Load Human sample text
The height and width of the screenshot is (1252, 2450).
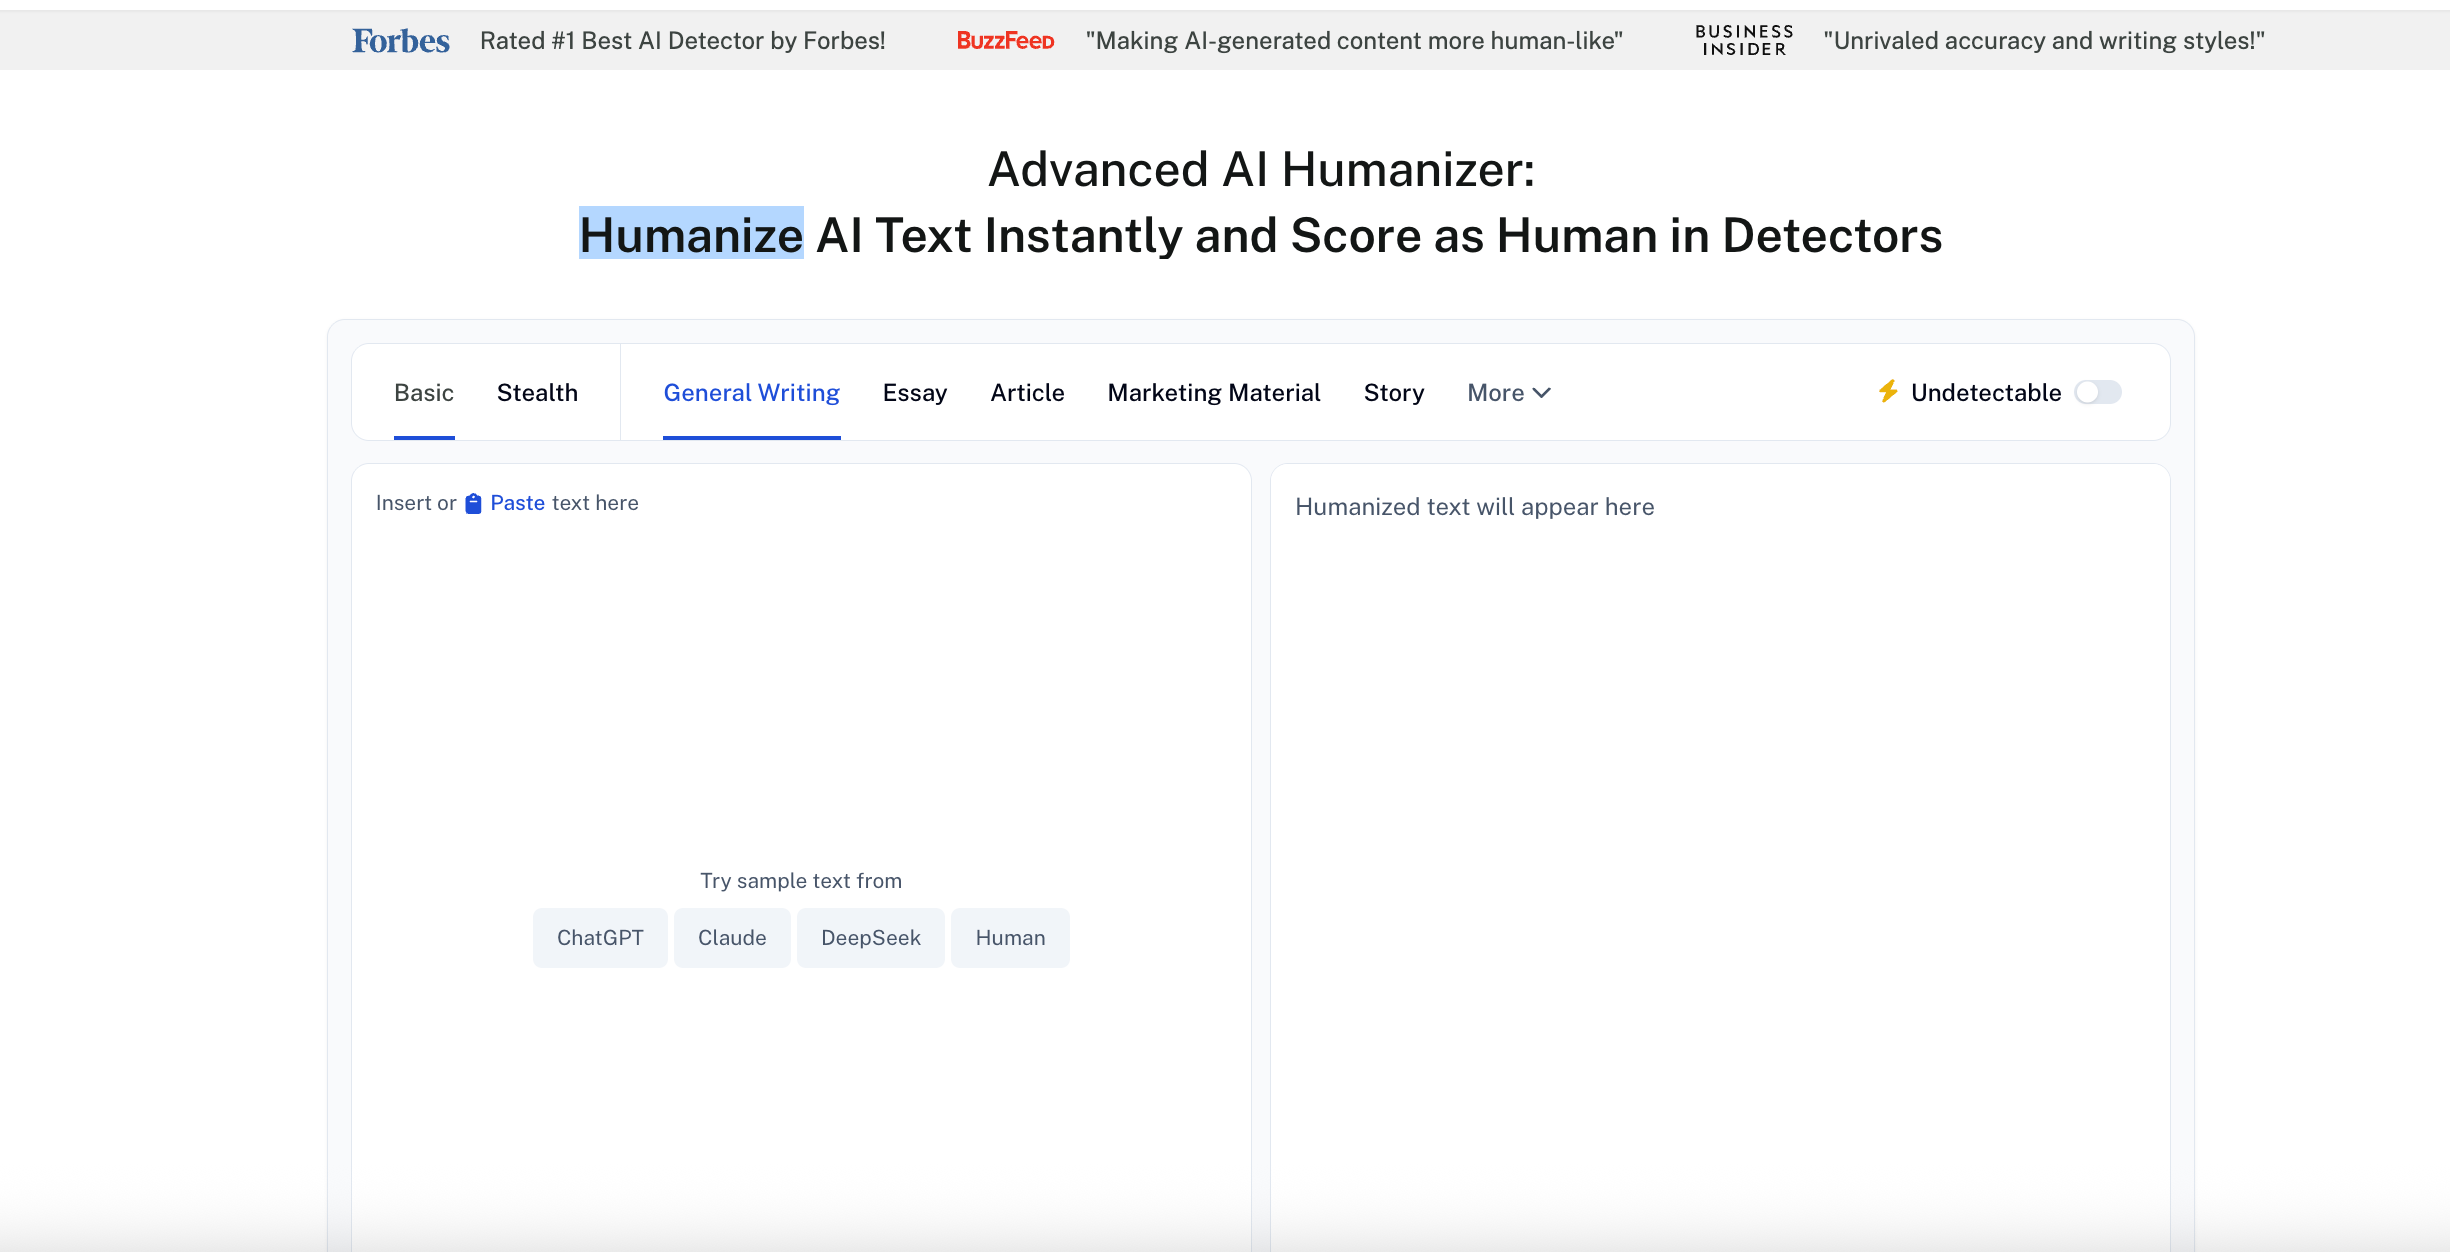pyautogui.click(x=1010, y=938)
